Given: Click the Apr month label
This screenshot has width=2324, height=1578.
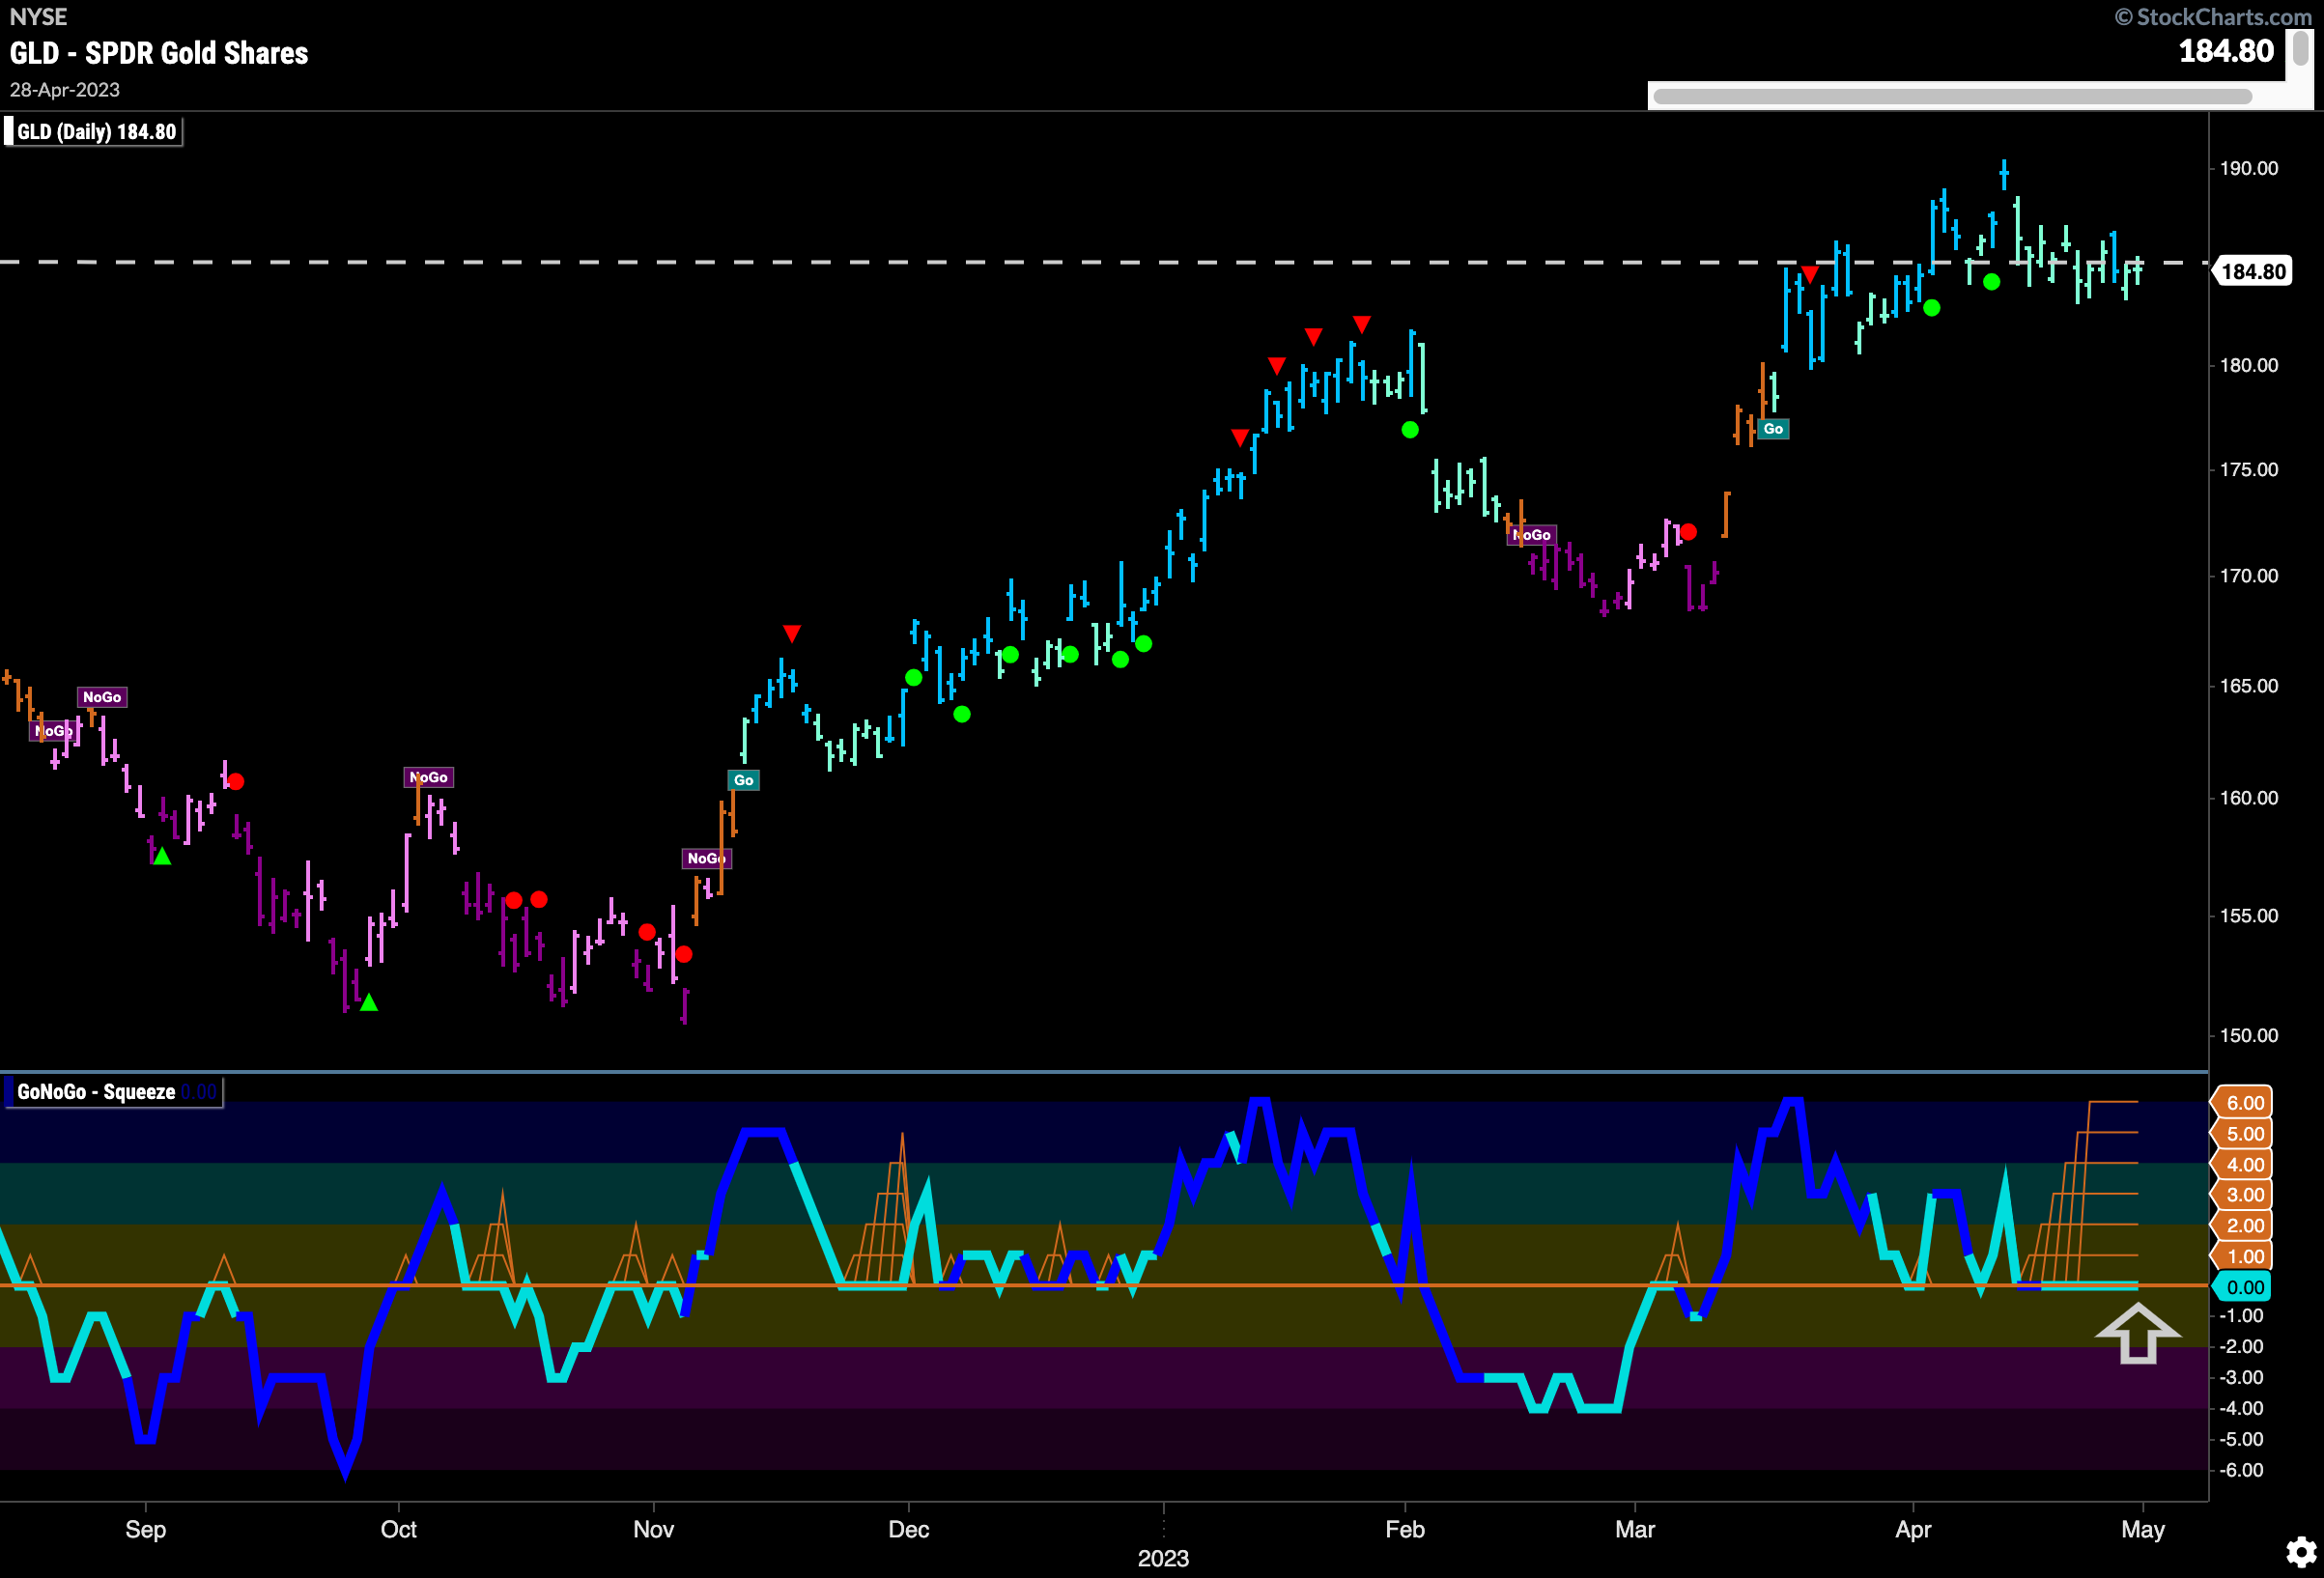Looking at the screenshot, I should coord(1913,1529).
